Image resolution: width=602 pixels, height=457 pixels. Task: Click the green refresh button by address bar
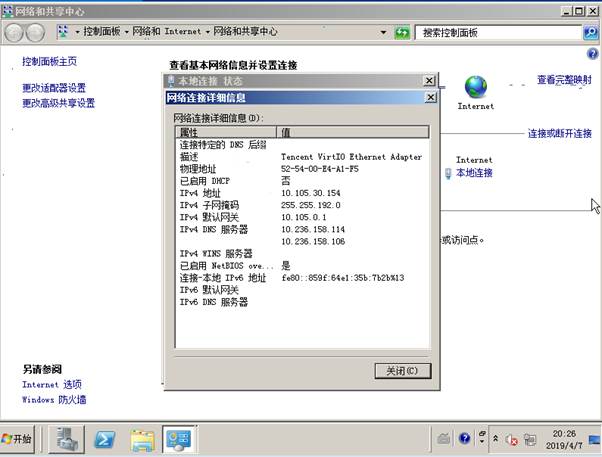pos(402,32)
